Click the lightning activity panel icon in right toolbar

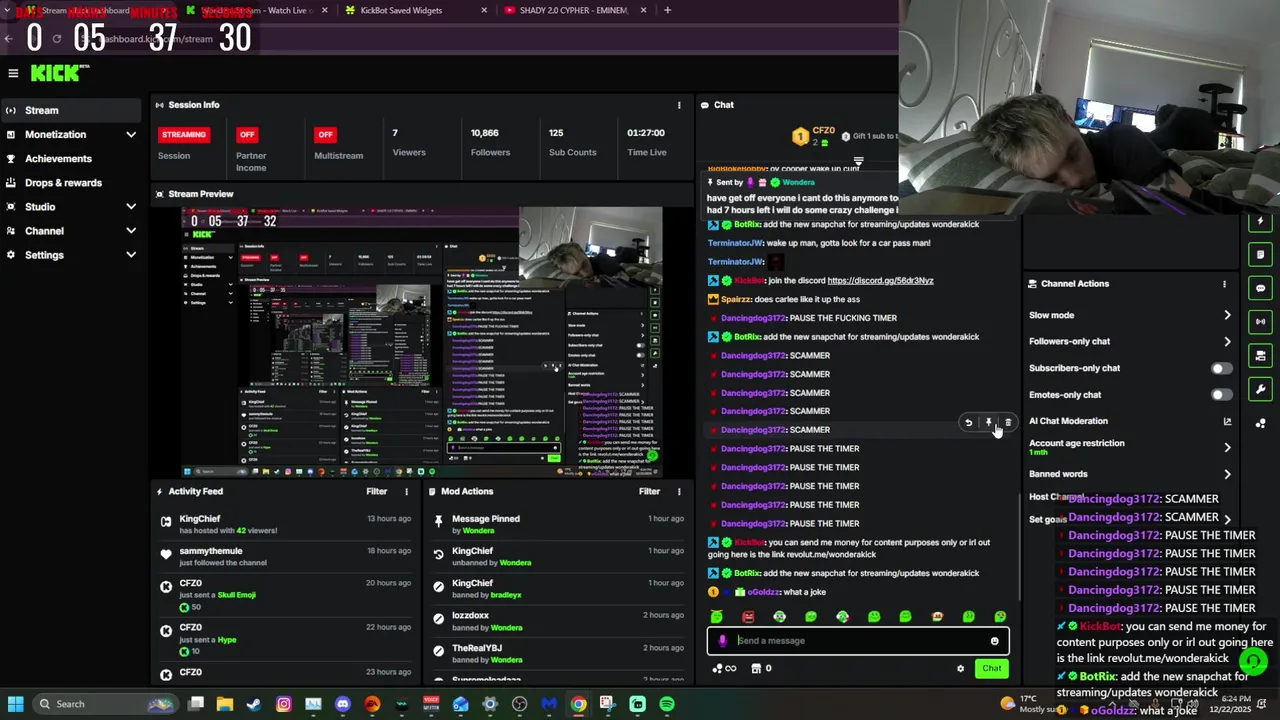pyautogui.click(x=1260, y=221)
